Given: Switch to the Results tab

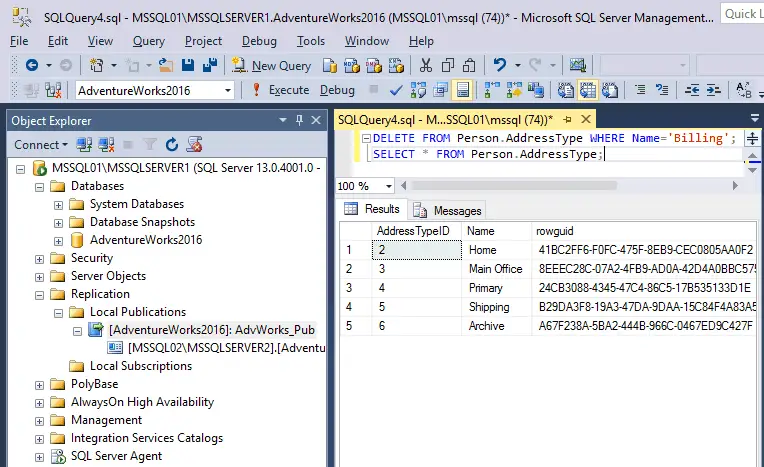Looking at the screenshot, I should (372, 209).
